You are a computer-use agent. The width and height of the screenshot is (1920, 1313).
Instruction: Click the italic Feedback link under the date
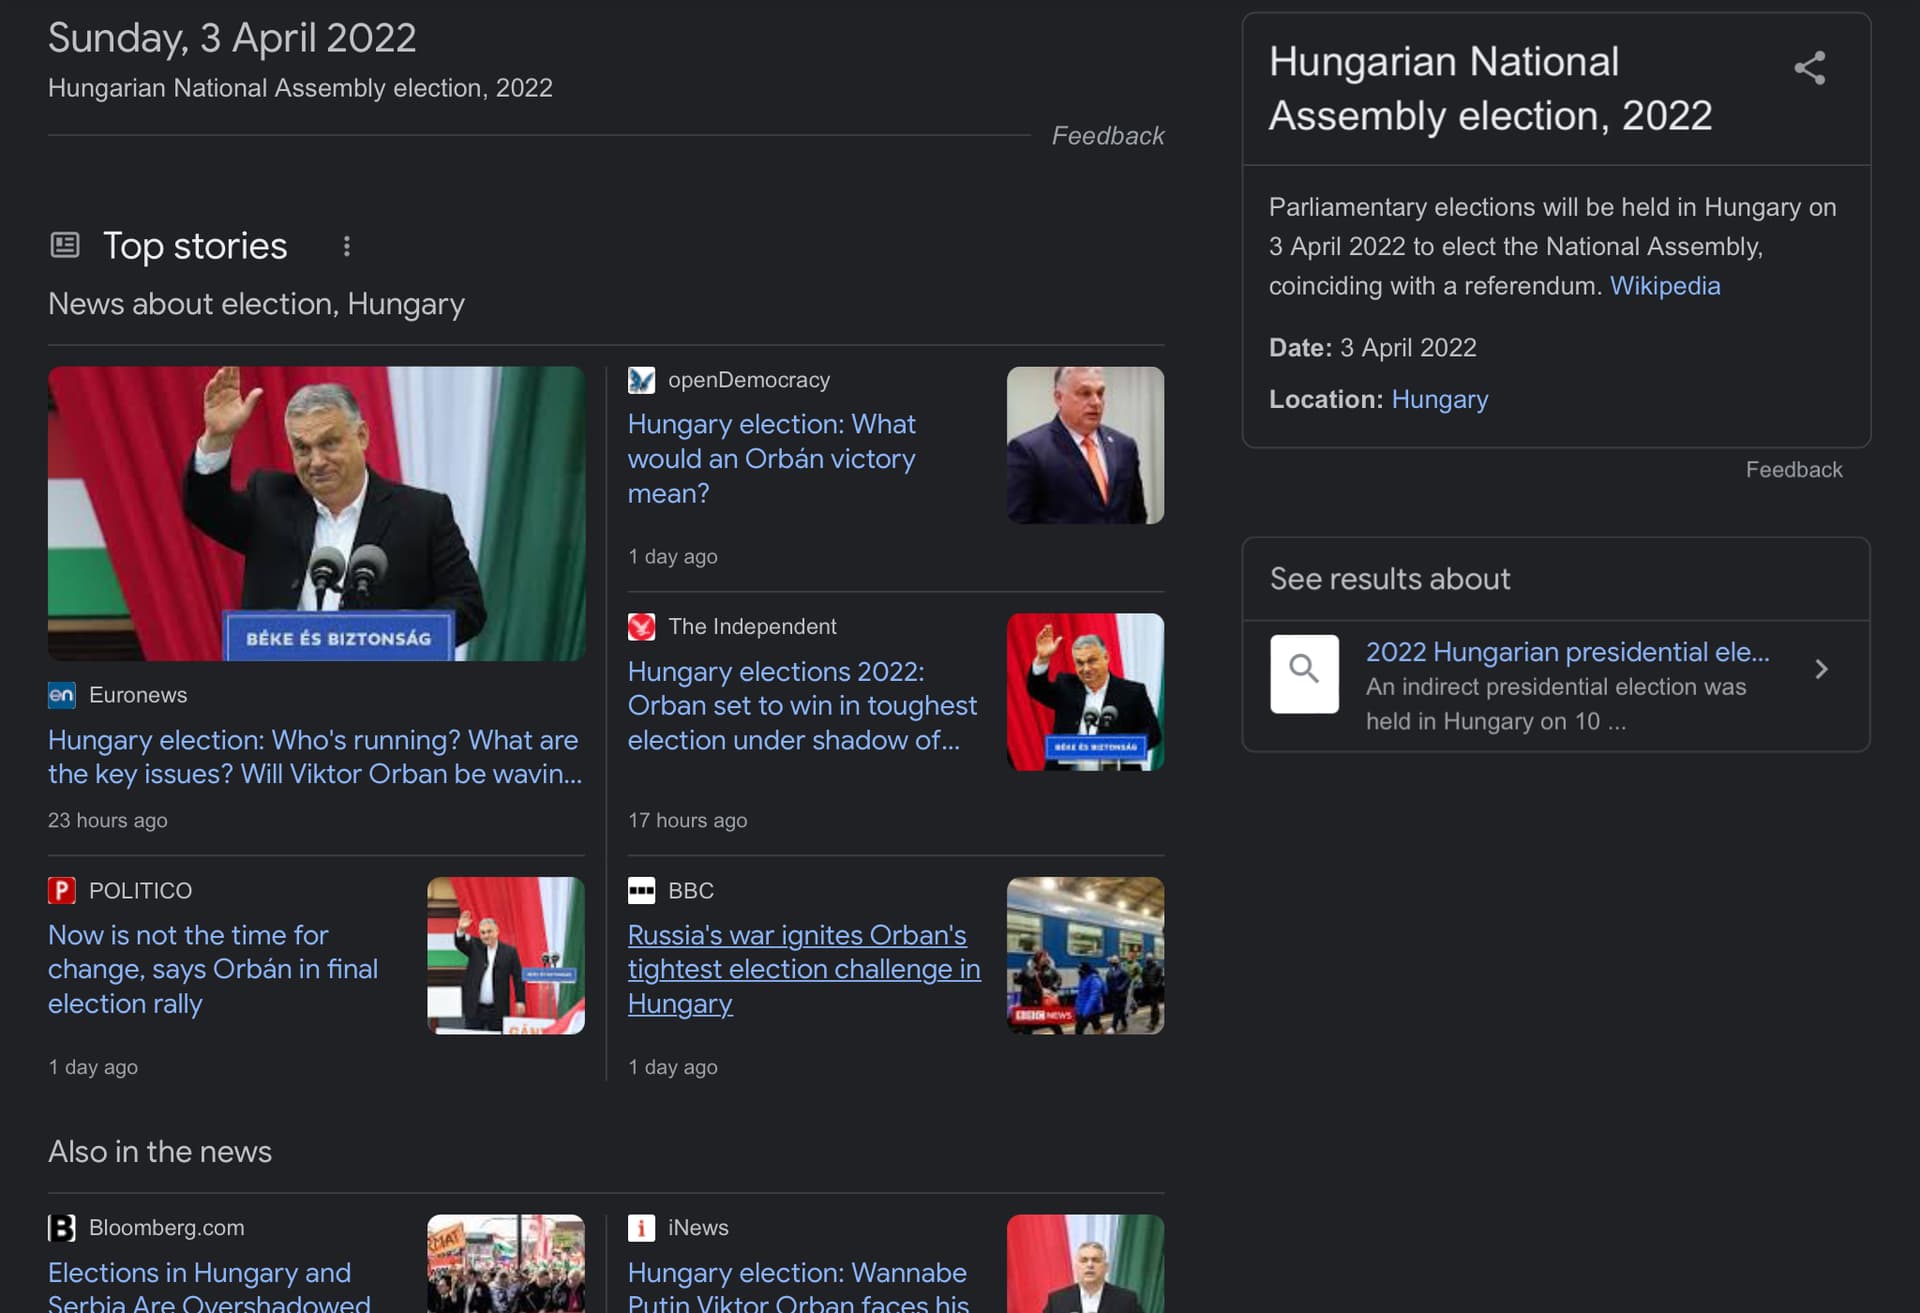1107,136
